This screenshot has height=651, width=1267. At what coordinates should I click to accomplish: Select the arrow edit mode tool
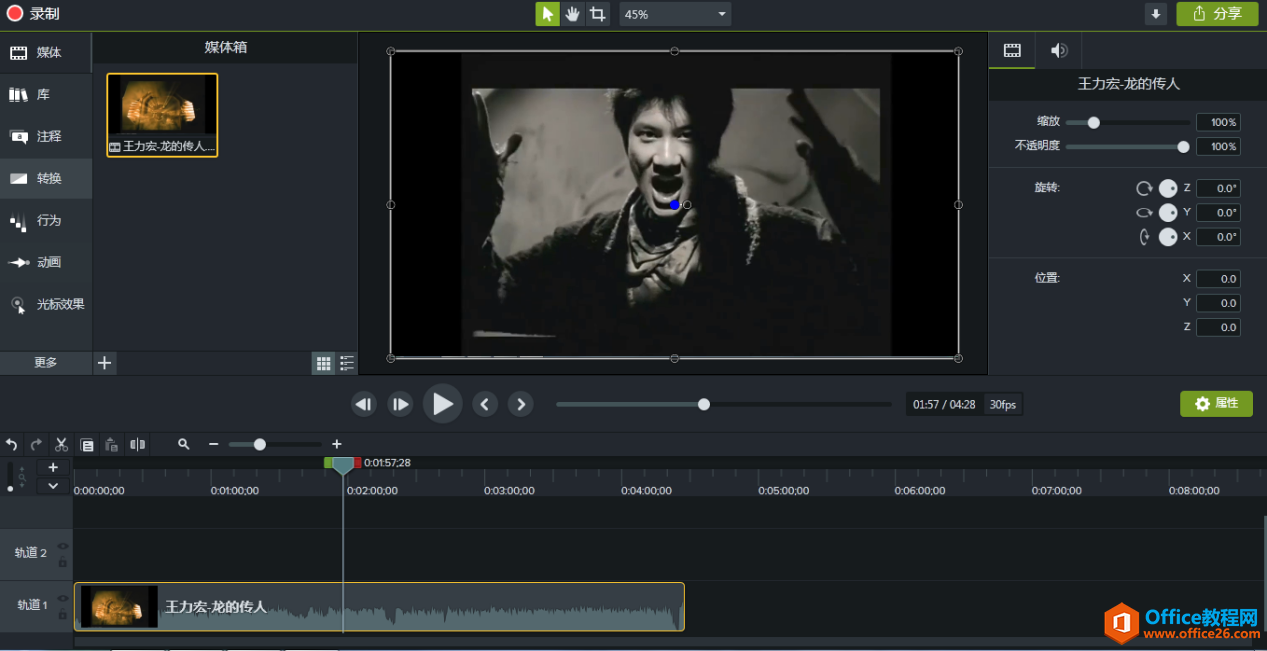coord(547,14)
